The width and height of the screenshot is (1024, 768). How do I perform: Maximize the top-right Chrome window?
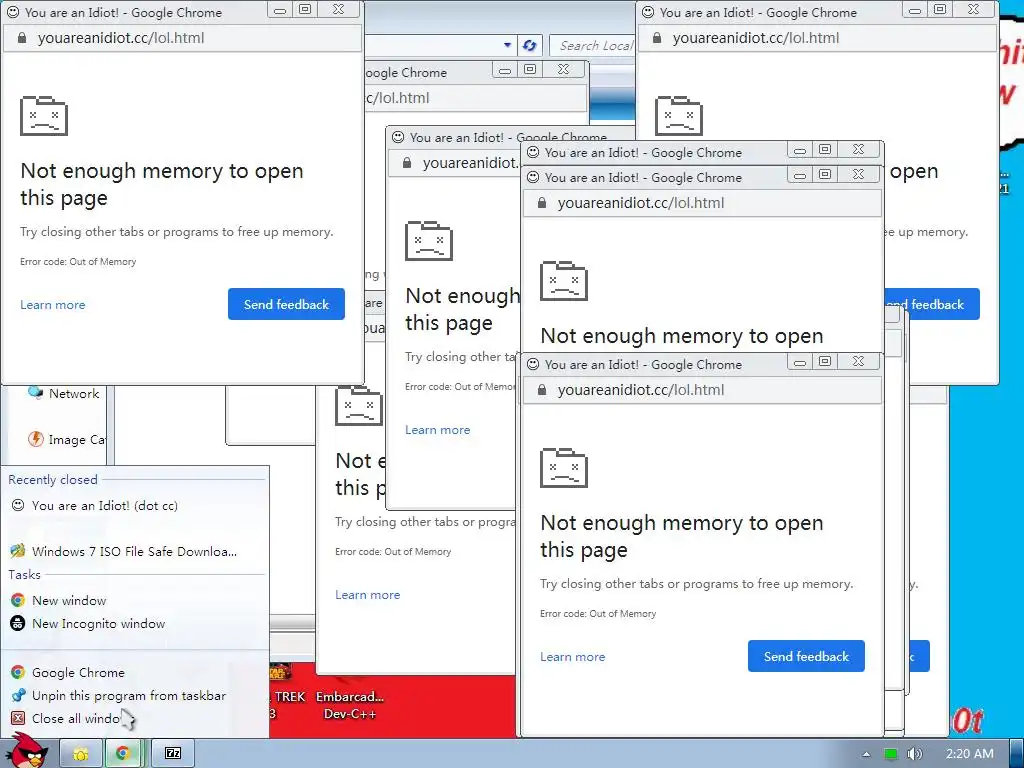[940, 10]
